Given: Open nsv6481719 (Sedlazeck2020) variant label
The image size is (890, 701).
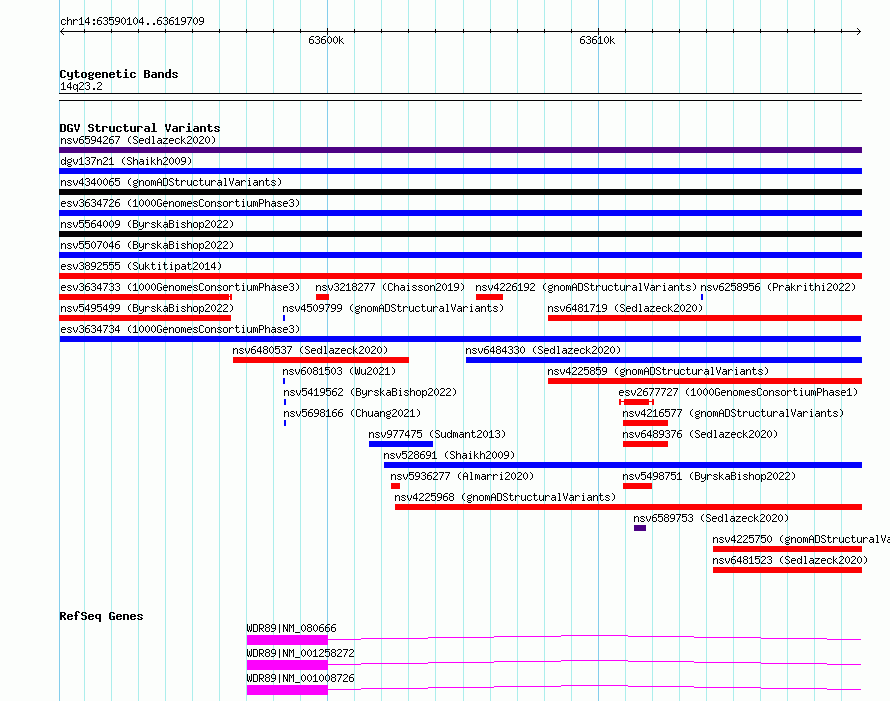Looking at the screenshot, I should [x=625, y=308].
